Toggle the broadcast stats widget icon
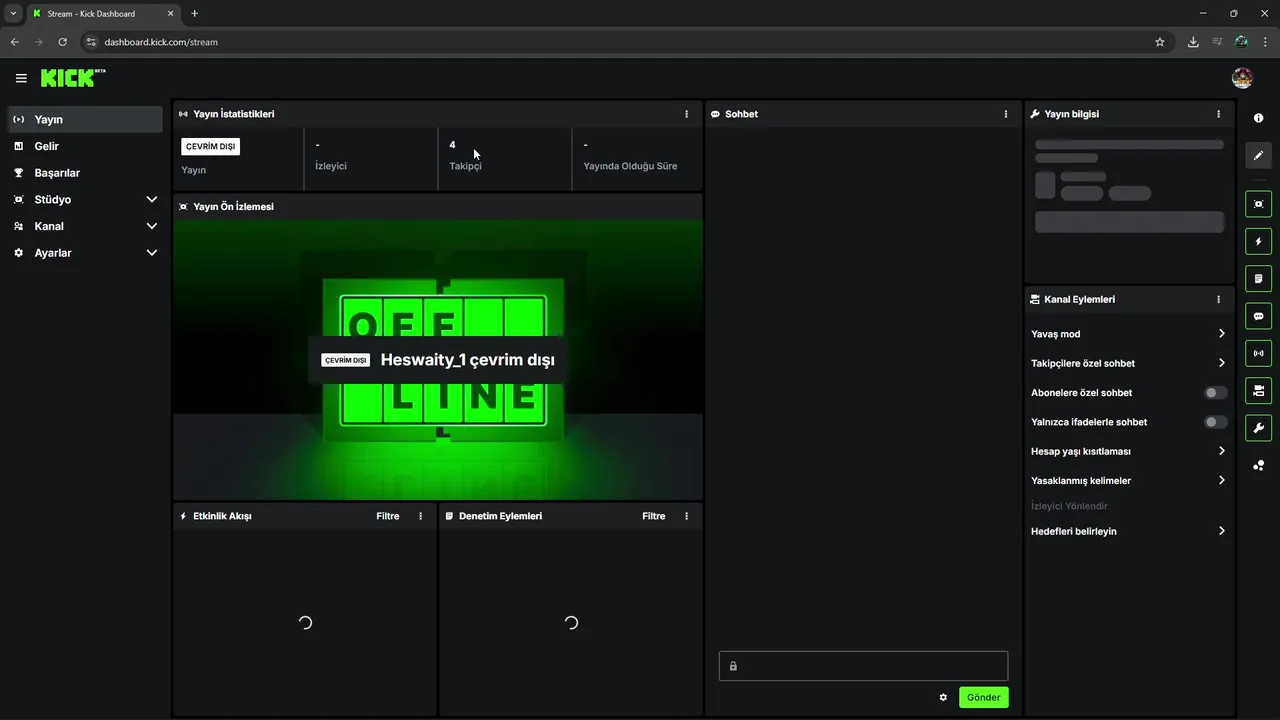Image resolution: width=1280 pixels, height=720 pixels. 1258,353
